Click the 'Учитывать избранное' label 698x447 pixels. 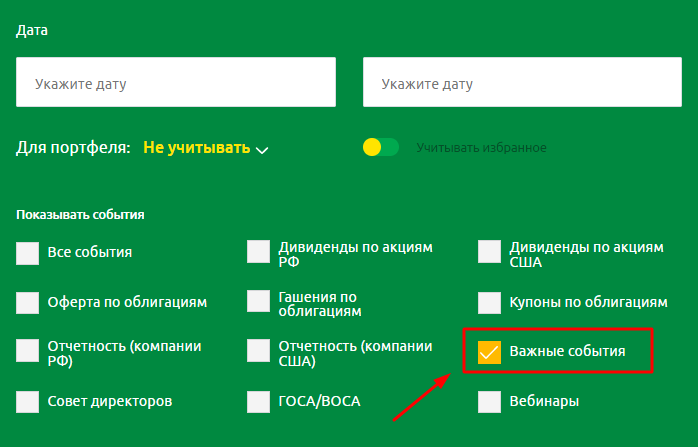(x=481, y=148)
